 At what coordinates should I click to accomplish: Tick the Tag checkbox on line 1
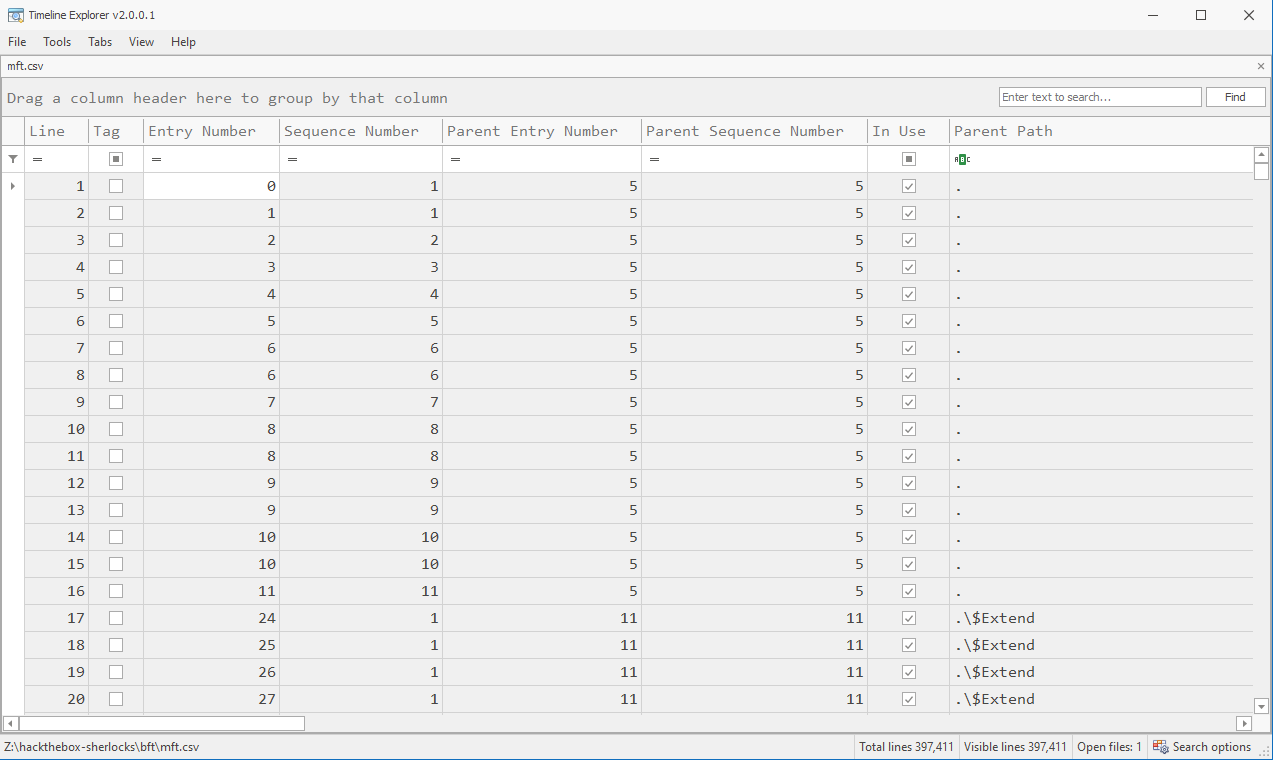click(116, 186)
